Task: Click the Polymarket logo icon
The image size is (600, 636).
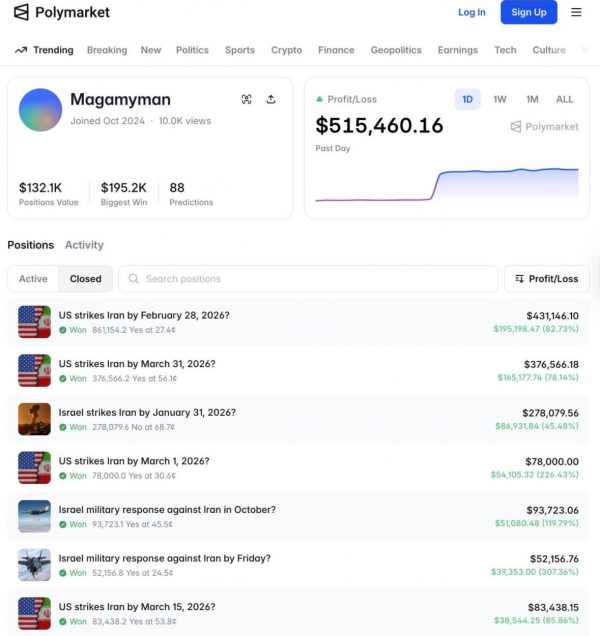Action: tap(21, 13)
